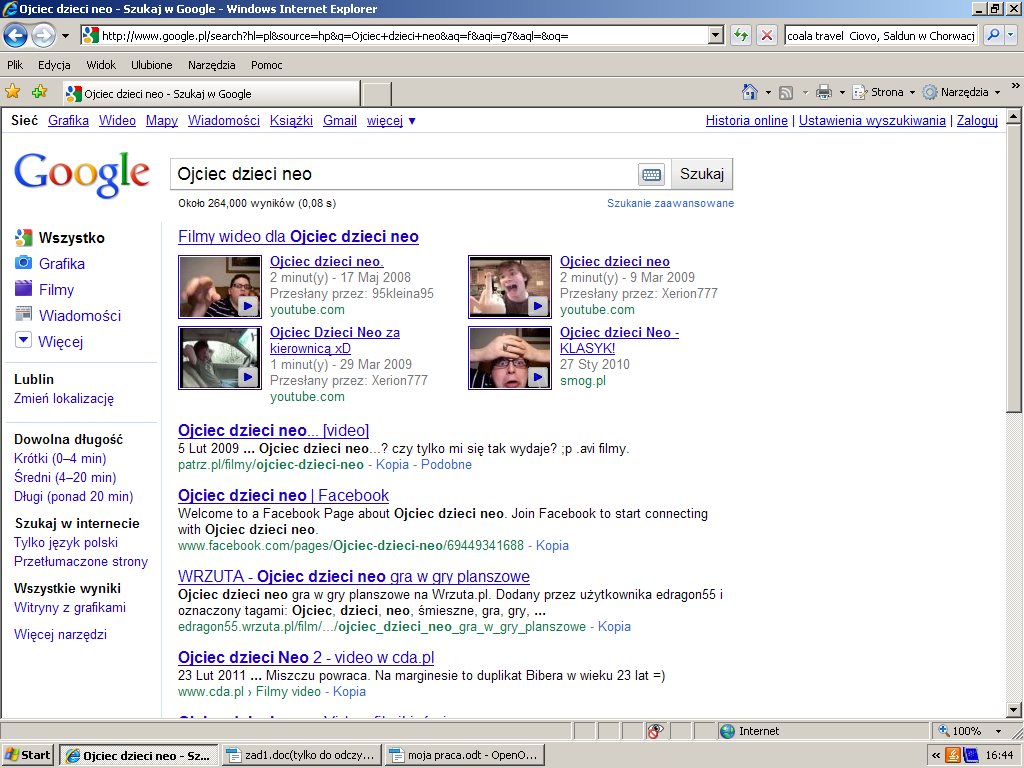Click the privacy report eye icon

pos(656,731)
